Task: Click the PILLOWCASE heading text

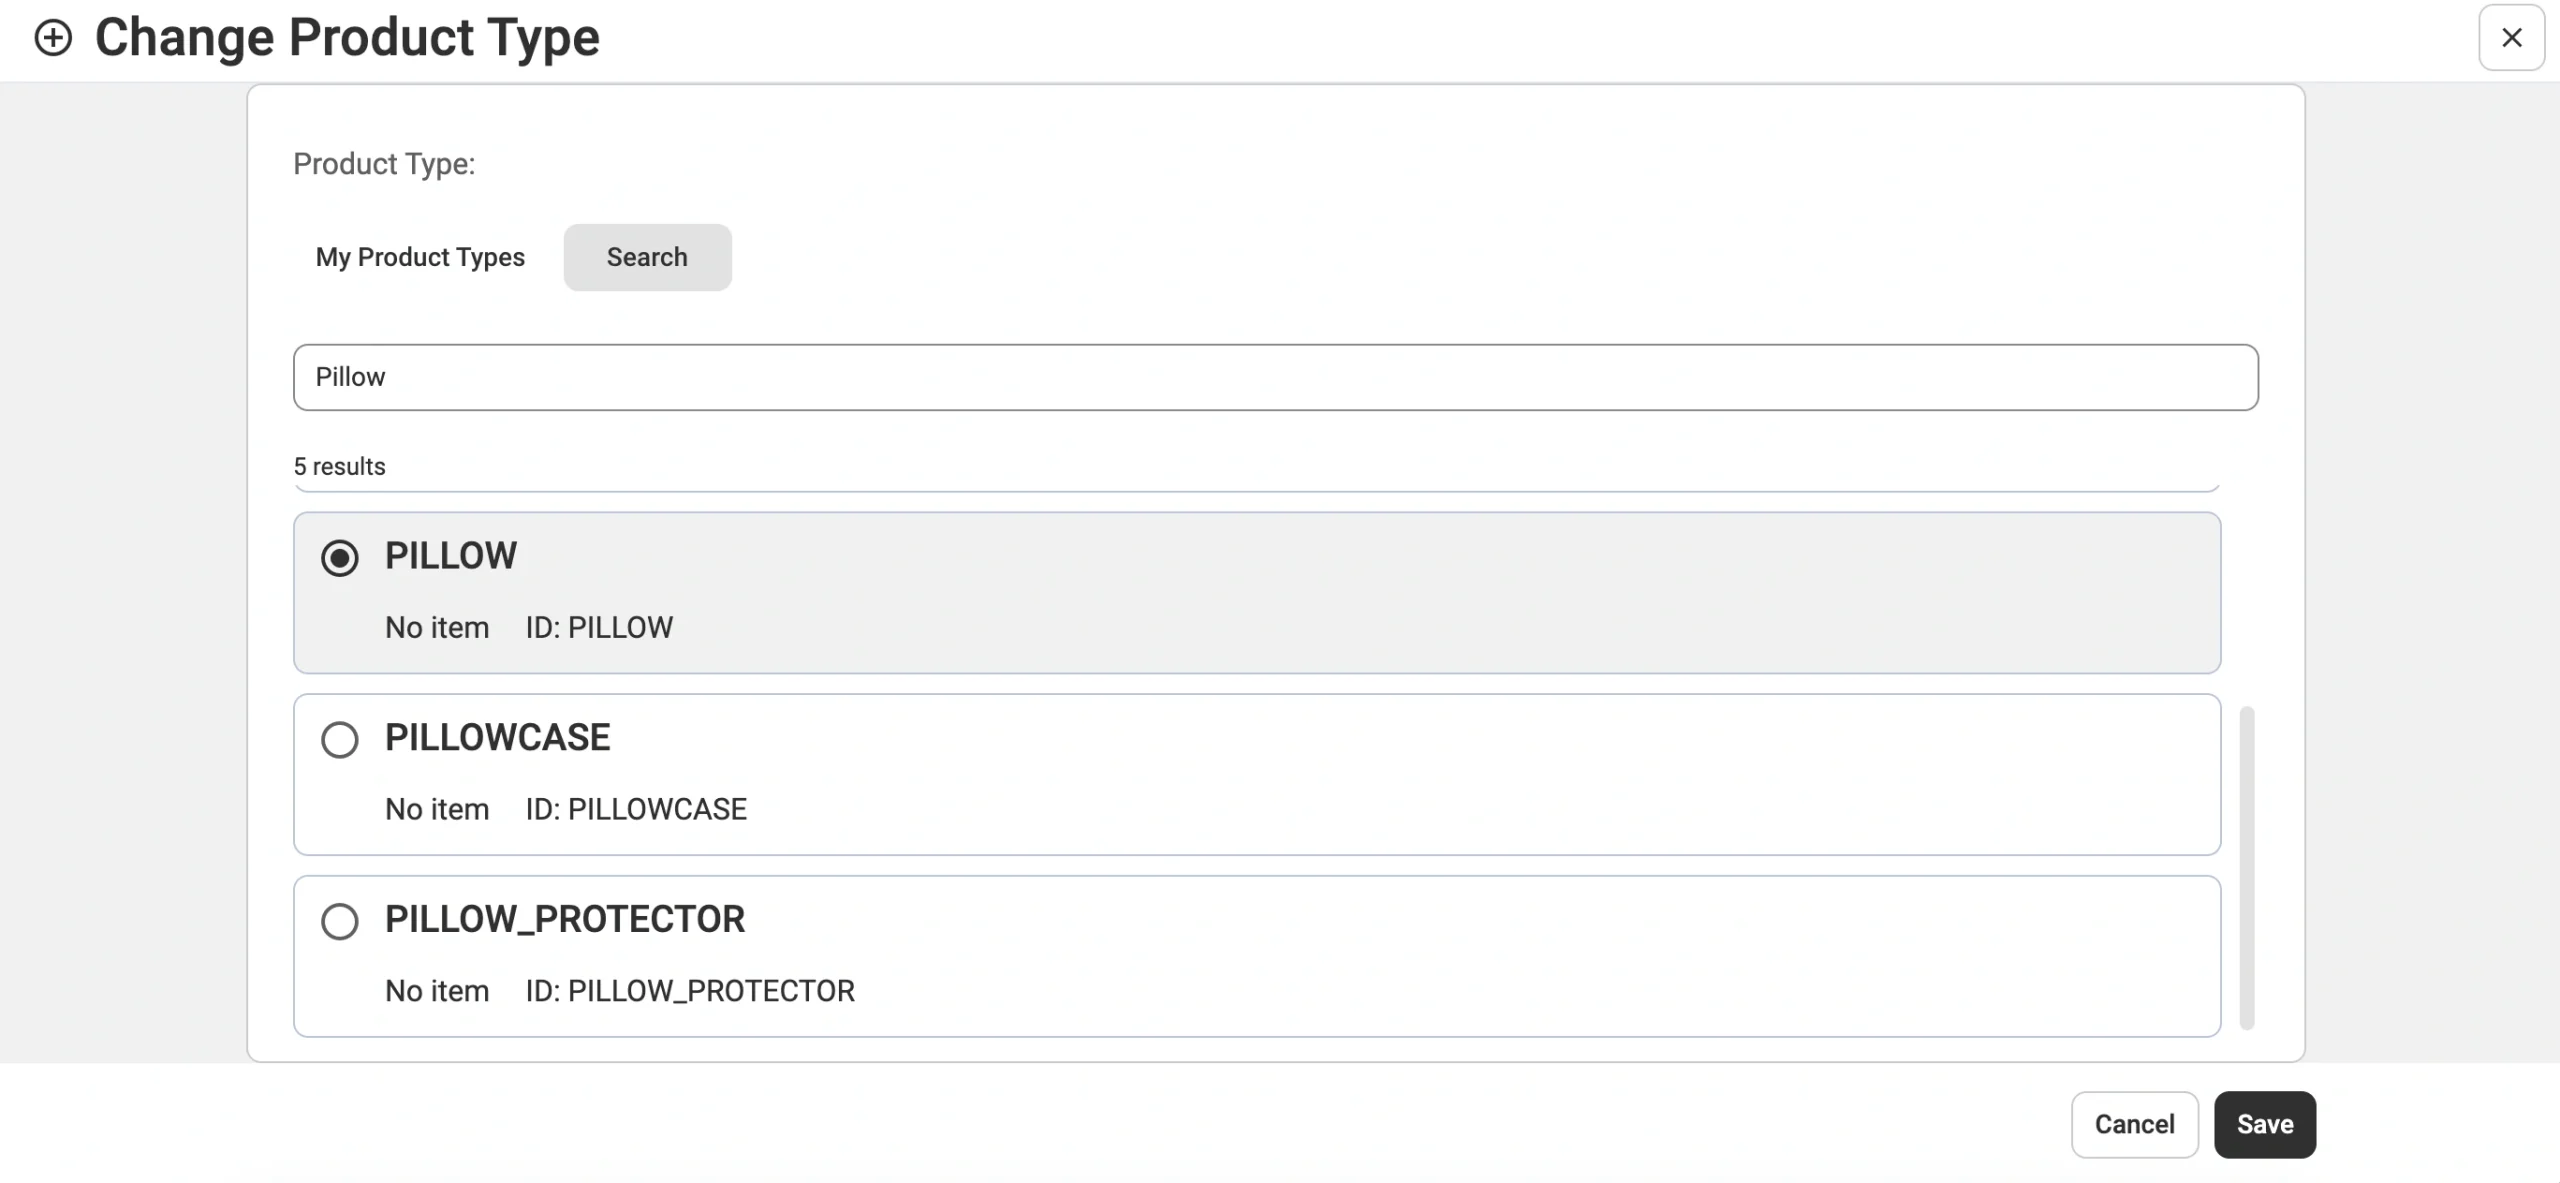Action: [x=498, y=738]
